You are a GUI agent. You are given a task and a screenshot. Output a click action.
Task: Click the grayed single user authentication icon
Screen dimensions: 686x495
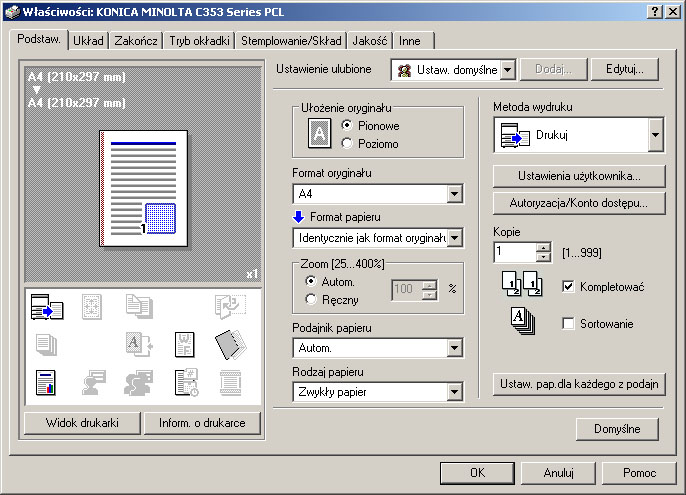[x=94, y=383]
